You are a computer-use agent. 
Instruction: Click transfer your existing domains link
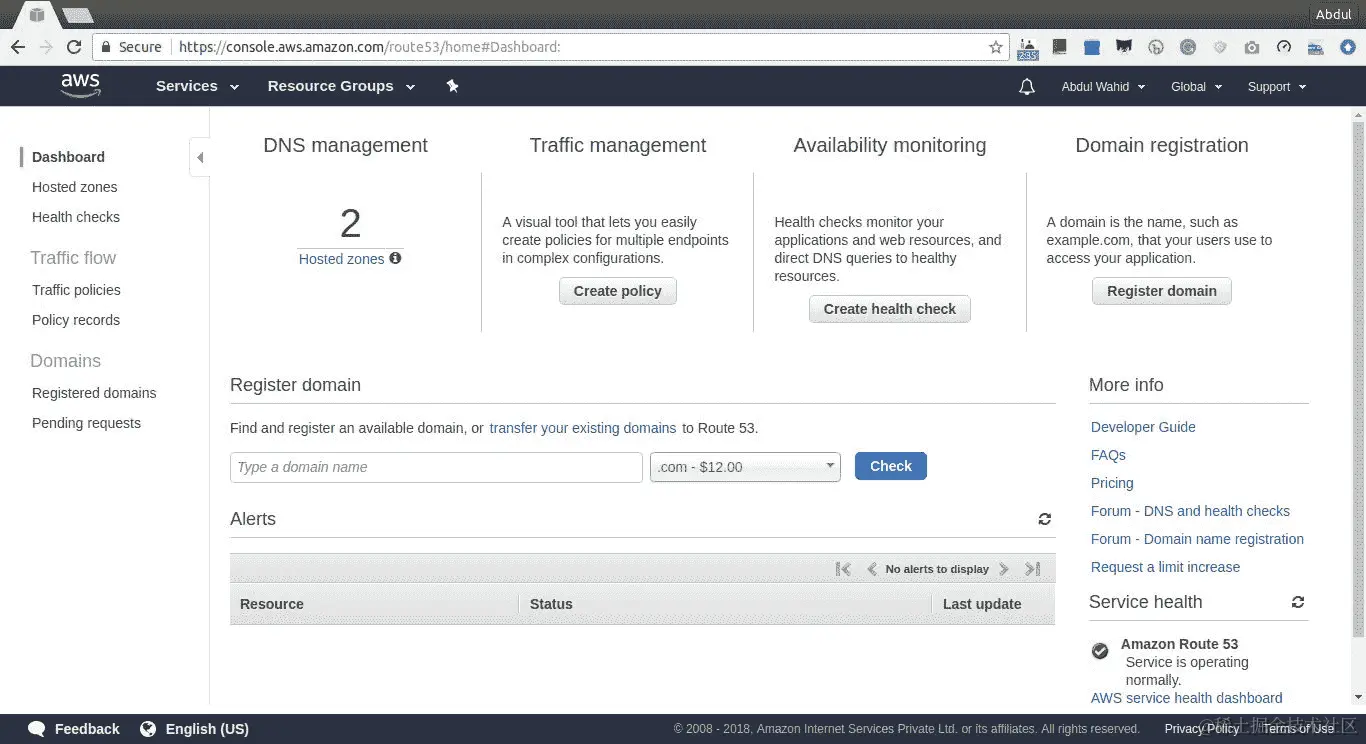[x=583, y=428]
